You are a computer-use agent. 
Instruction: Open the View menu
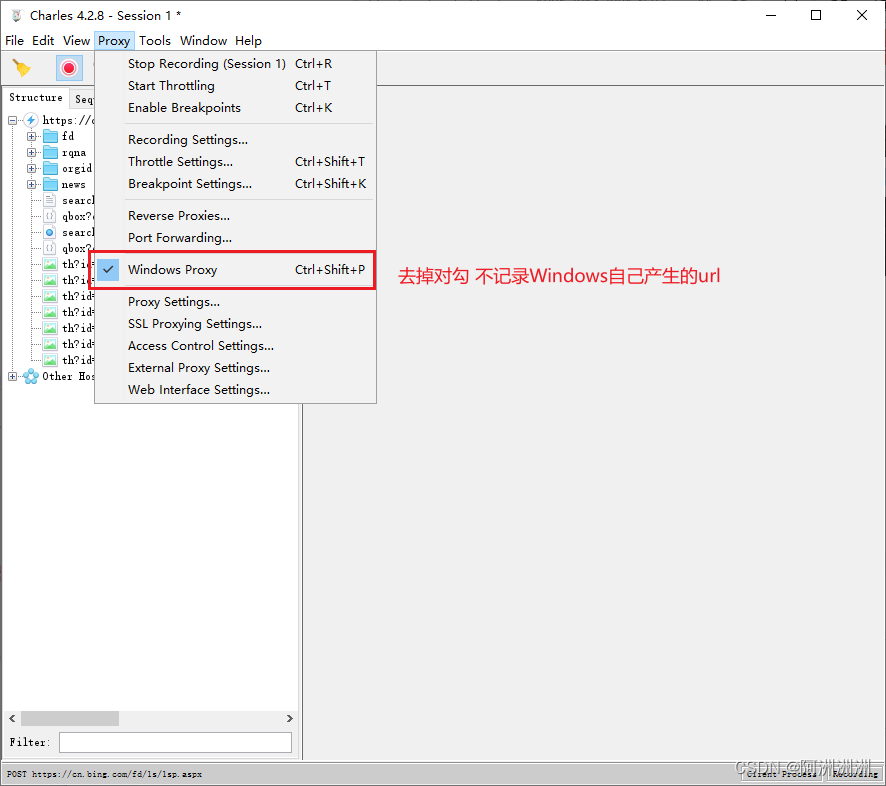76,41
